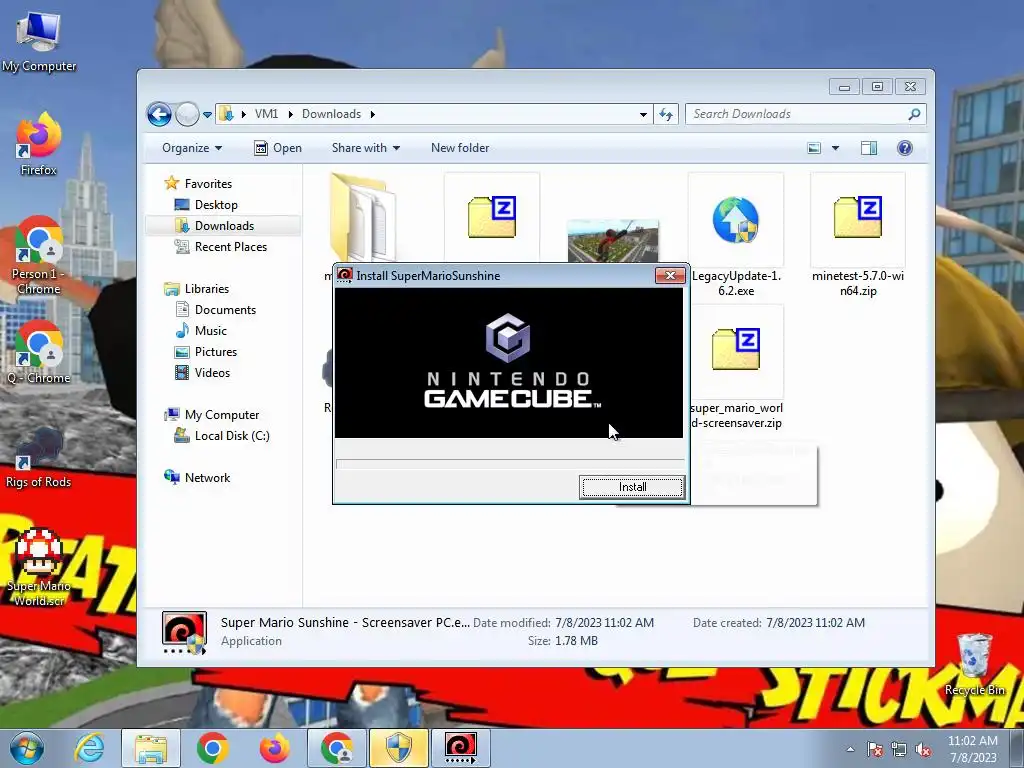Open My Computer desktop icon
Screen dimensions: 1024x768
[x=39, y=40]
